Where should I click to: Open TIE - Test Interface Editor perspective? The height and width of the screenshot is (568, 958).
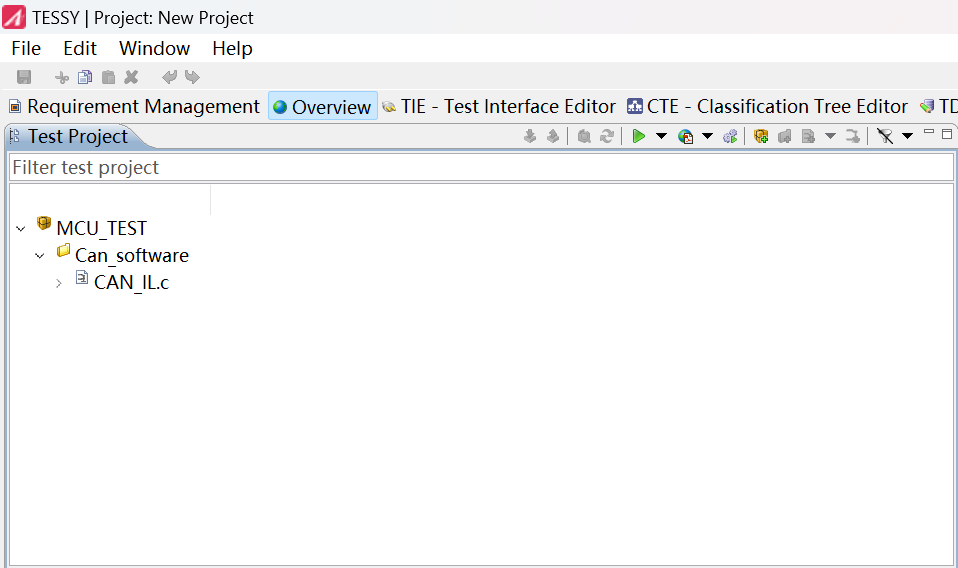click(x=499, y=106)
